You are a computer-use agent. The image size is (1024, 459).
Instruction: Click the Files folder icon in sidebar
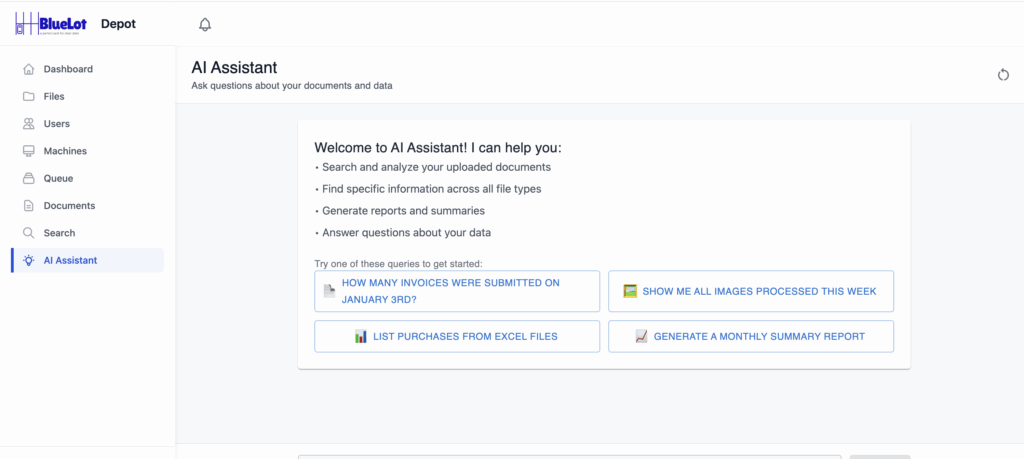click(29, 97)
